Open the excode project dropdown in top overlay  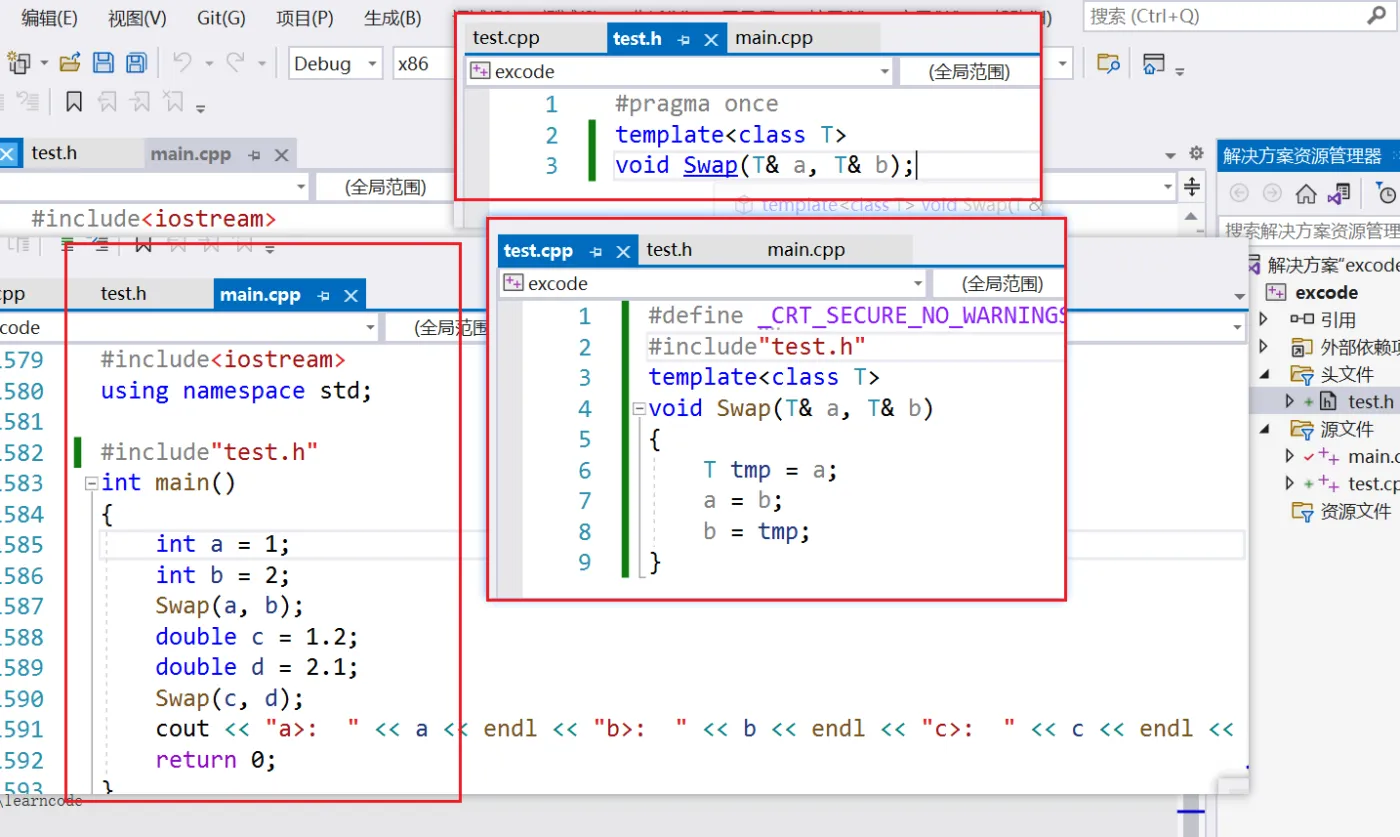point(679,71)
